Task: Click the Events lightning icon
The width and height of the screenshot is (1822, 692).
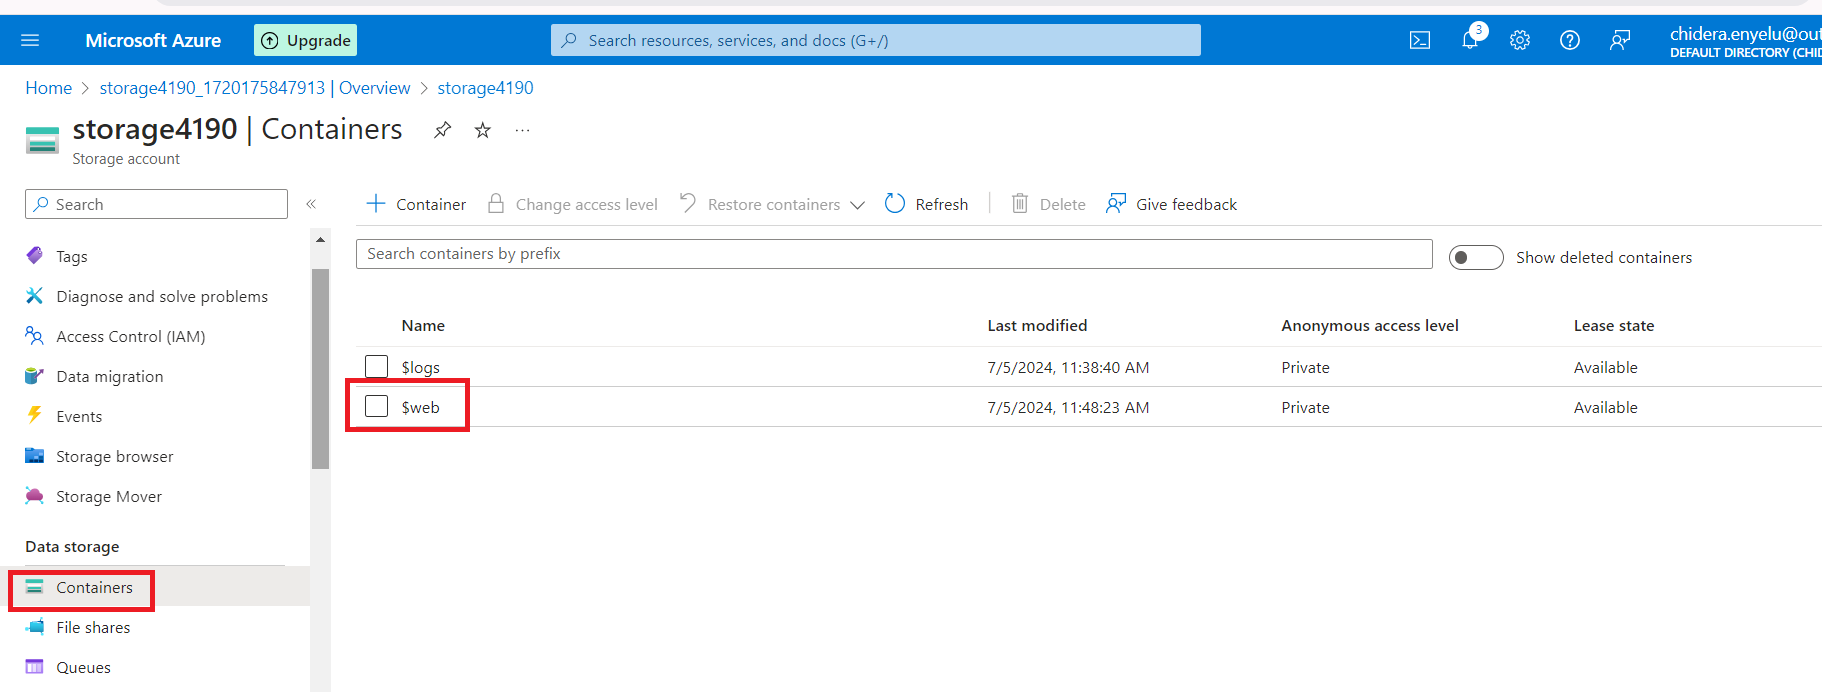Action: coord(34,416)
